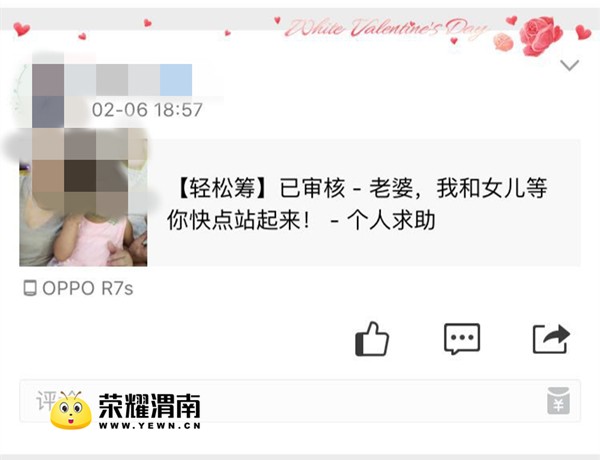
Task: Tap the phone icon beside OPPO R7s
Action: tap(30, 288)
